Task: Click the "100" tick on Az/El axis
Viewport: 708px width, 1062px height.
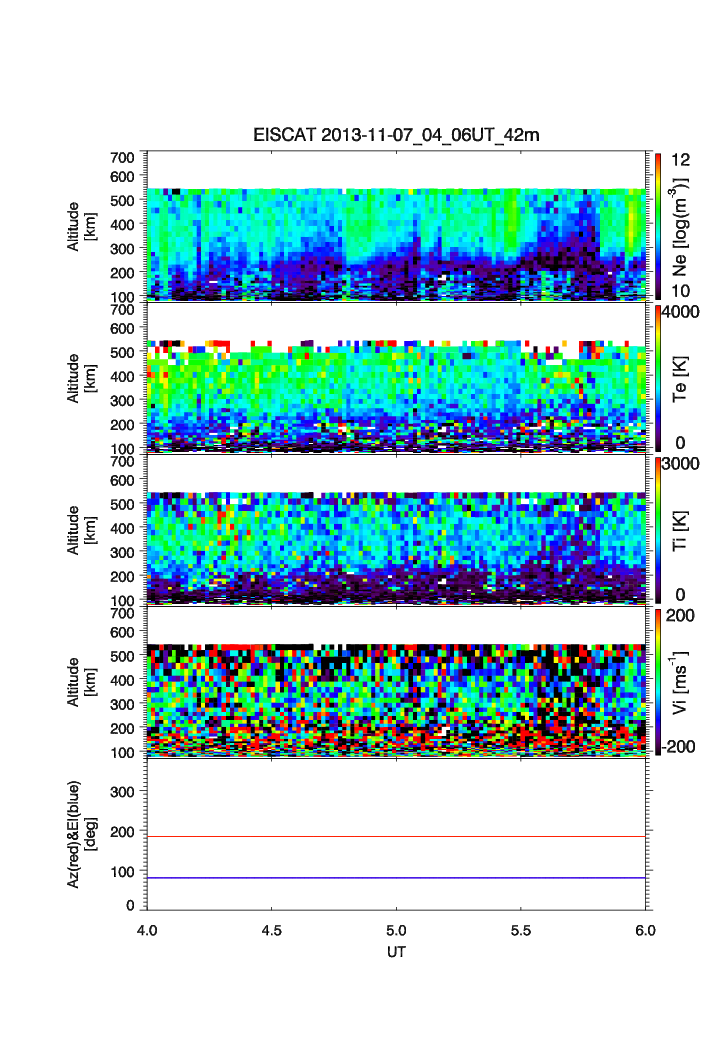Action: [x=123, y=872]
